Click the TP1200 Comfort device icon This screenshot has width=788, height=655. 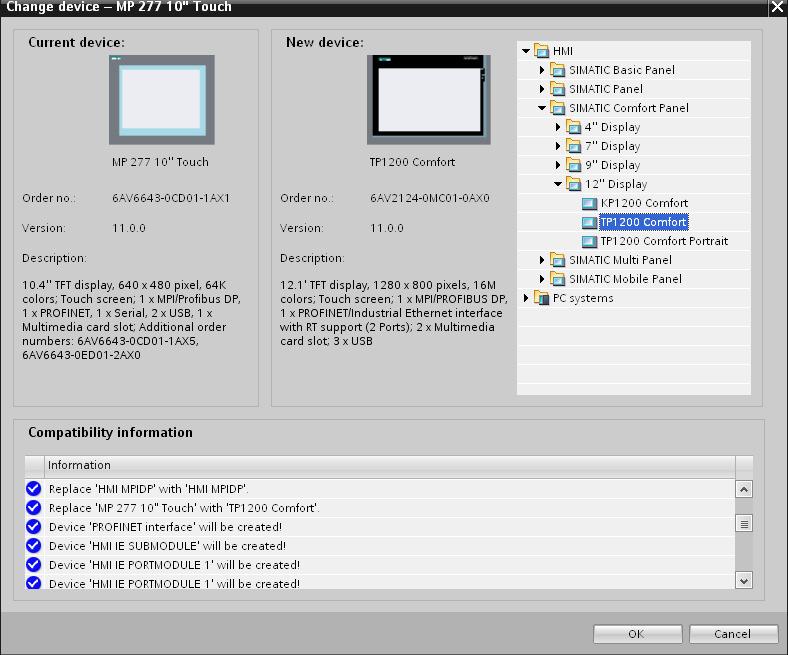tap(589, 222)
